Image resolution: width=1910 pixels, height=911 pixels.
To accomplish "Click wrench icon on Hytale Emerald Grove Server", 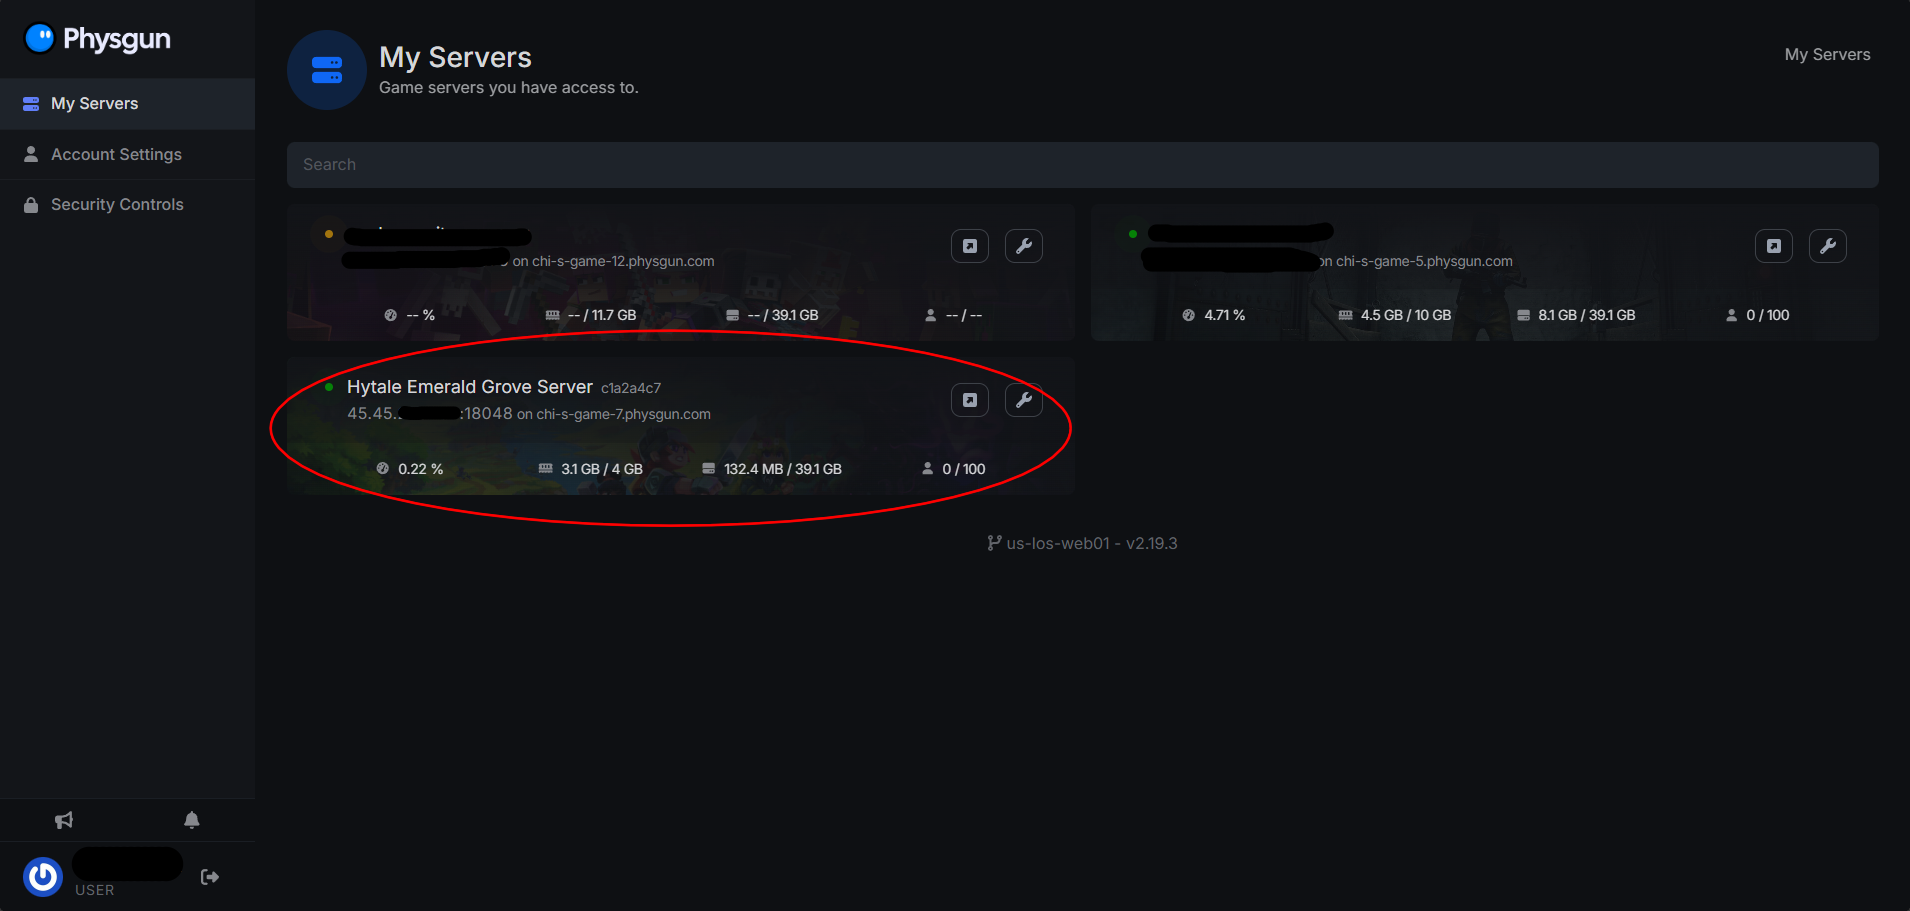I will click(x=1024, y=400).
